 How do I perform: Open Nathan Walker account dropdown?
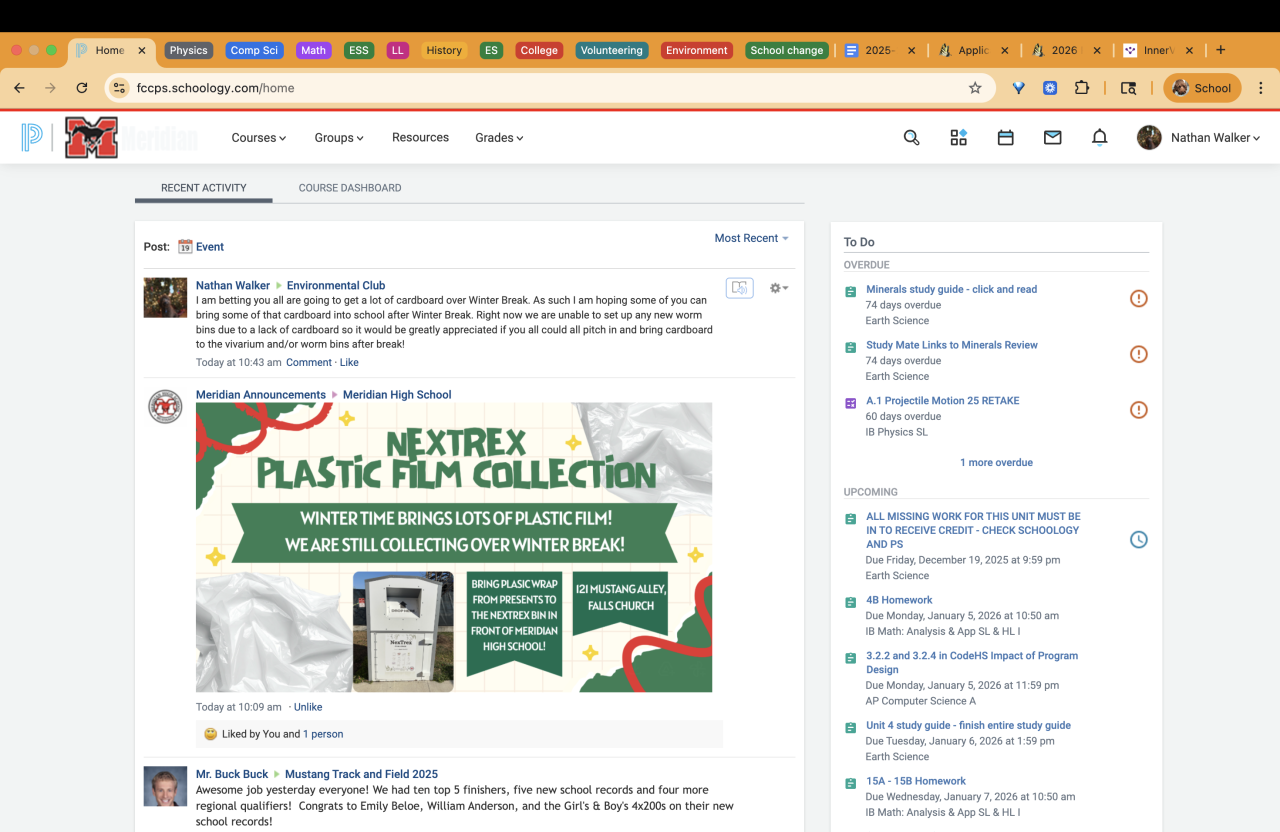pos(1199,138)
